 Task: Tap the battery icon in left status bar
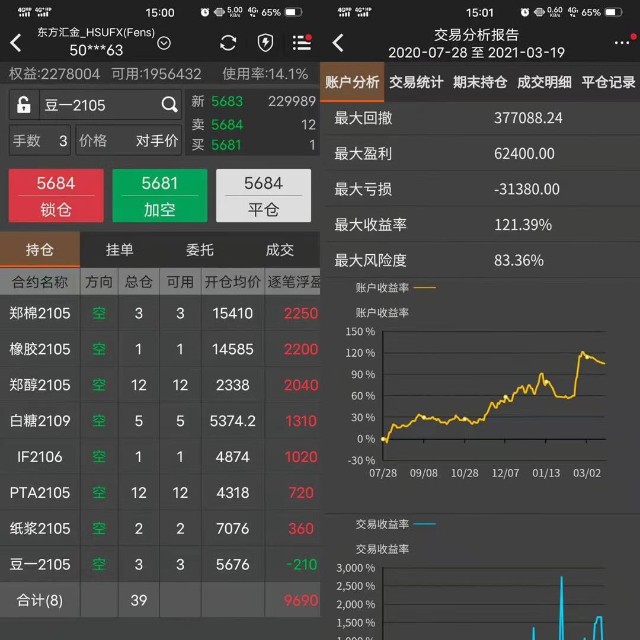(293, 12)
